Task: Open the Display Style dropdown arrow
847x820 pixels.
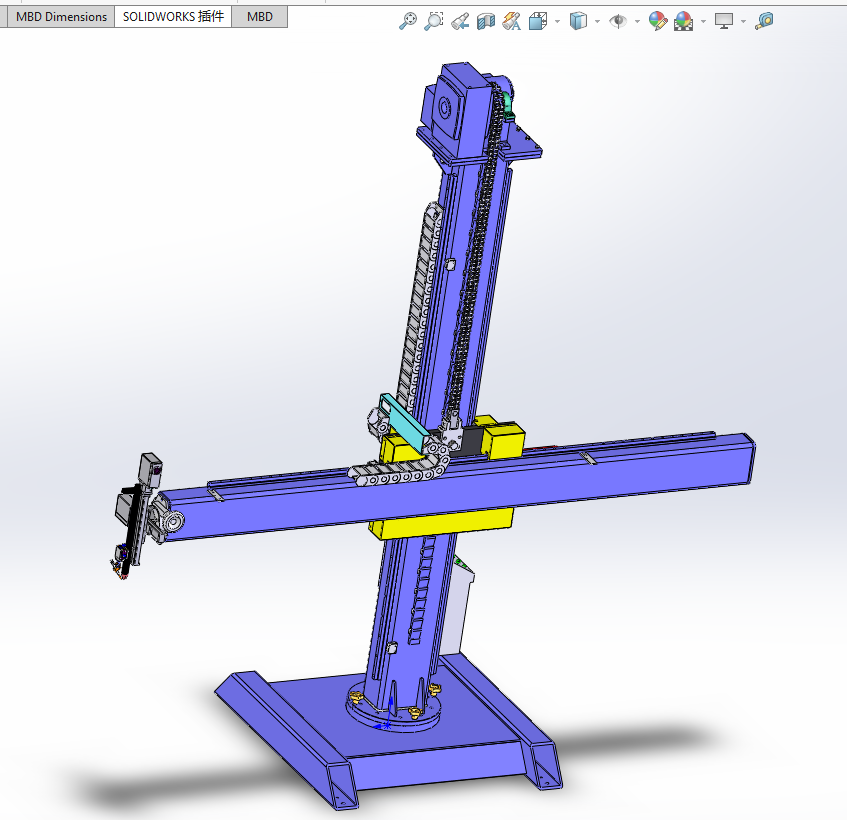Action: point(597,22)
